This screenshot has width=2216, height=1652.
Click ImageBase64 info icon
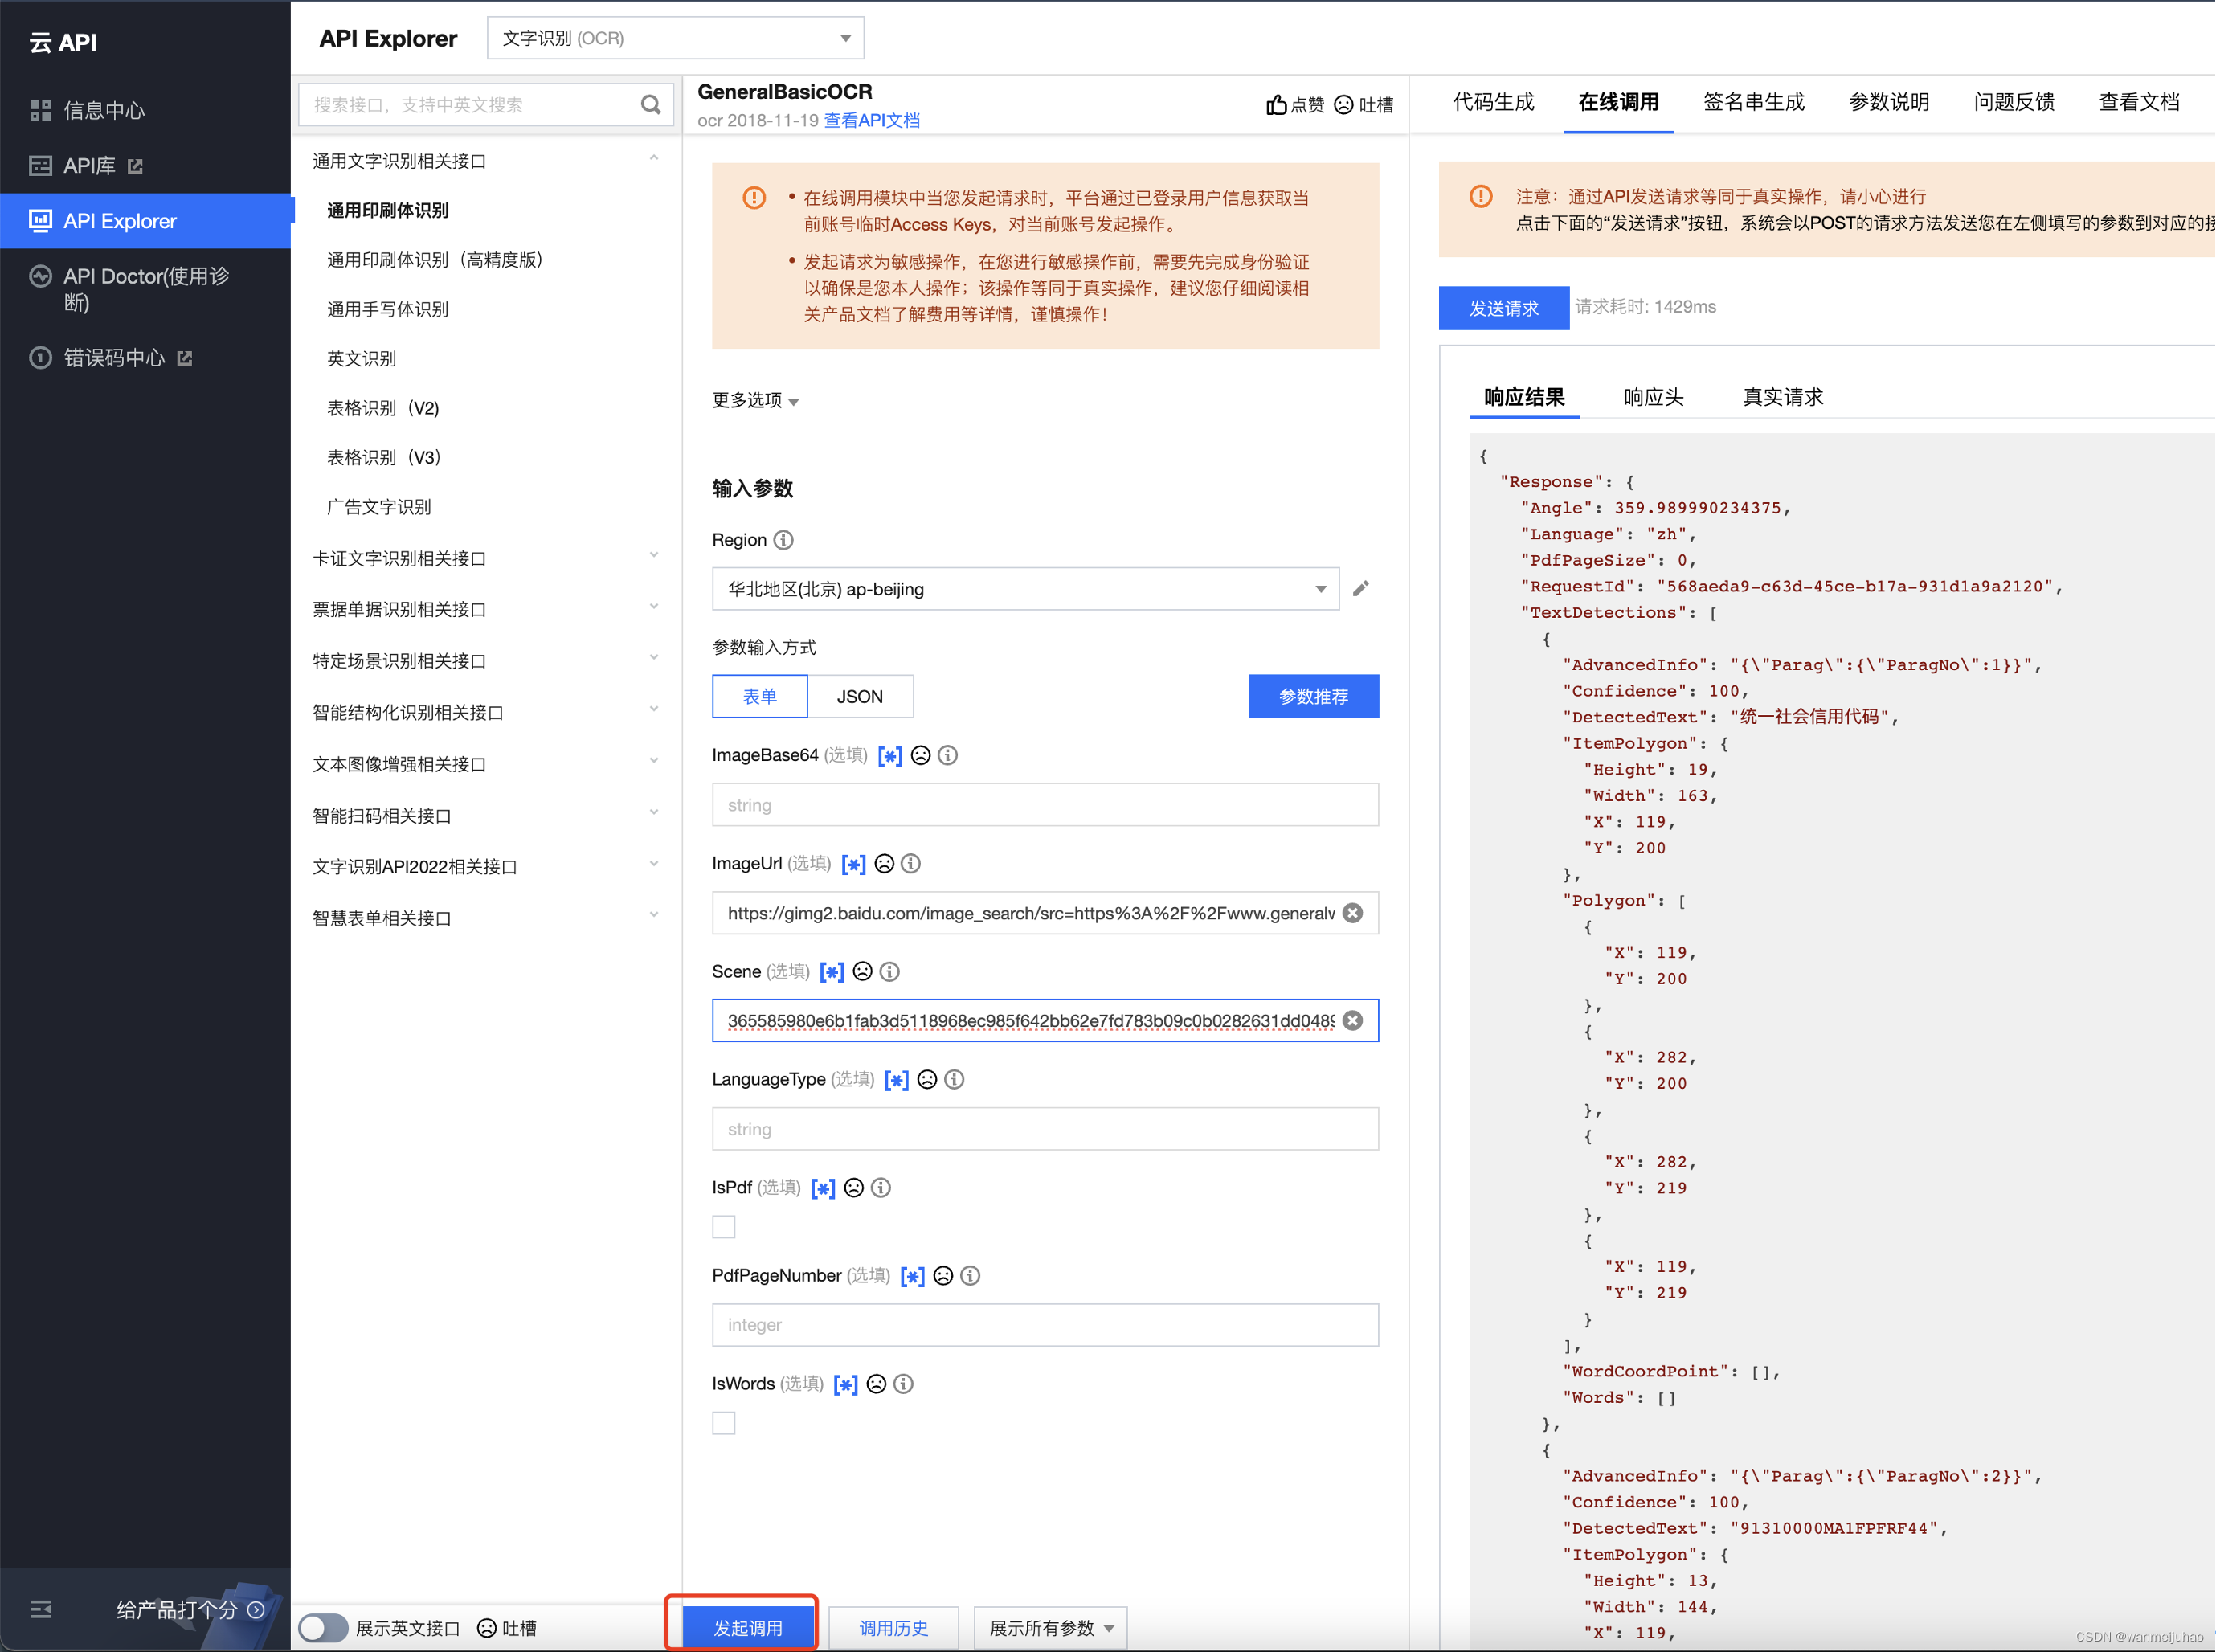click(948, 756)
